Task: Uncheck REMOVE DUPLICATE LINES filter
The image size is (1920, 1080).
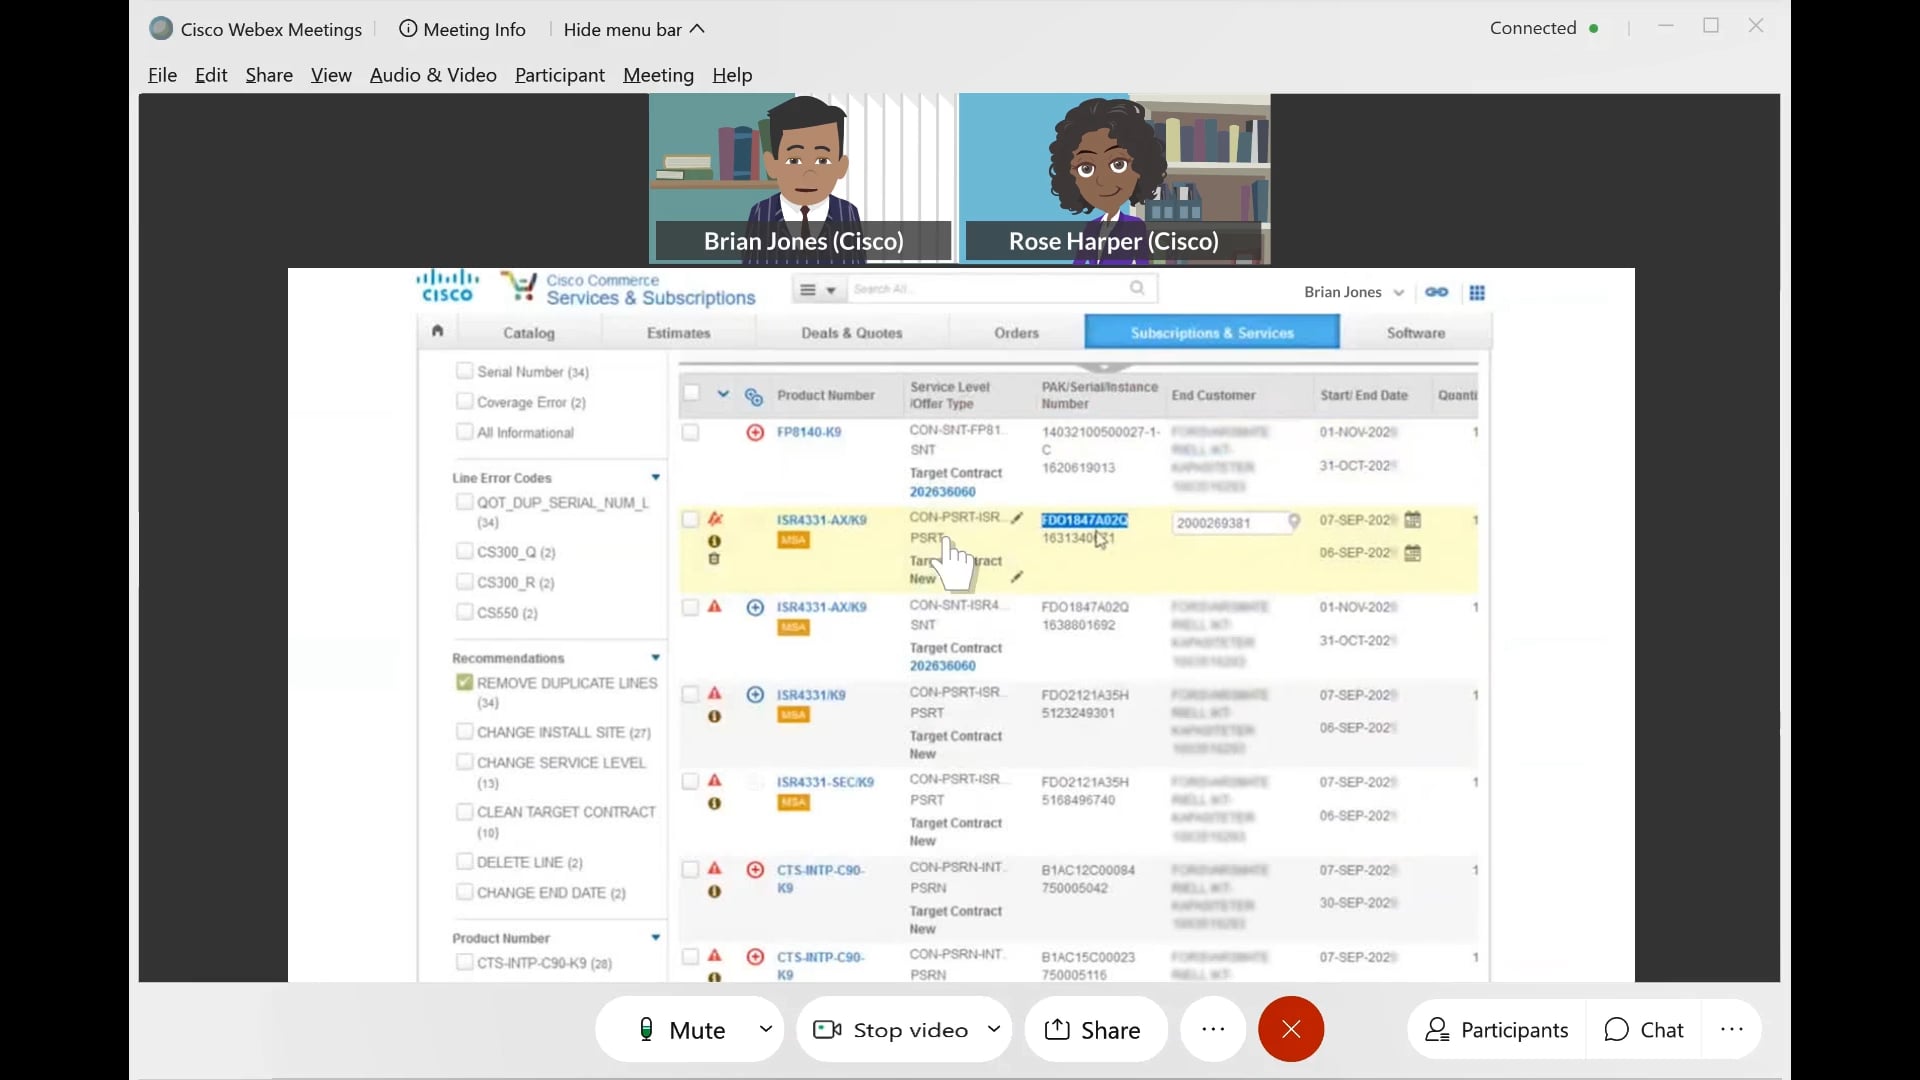Action: (464, 682)
